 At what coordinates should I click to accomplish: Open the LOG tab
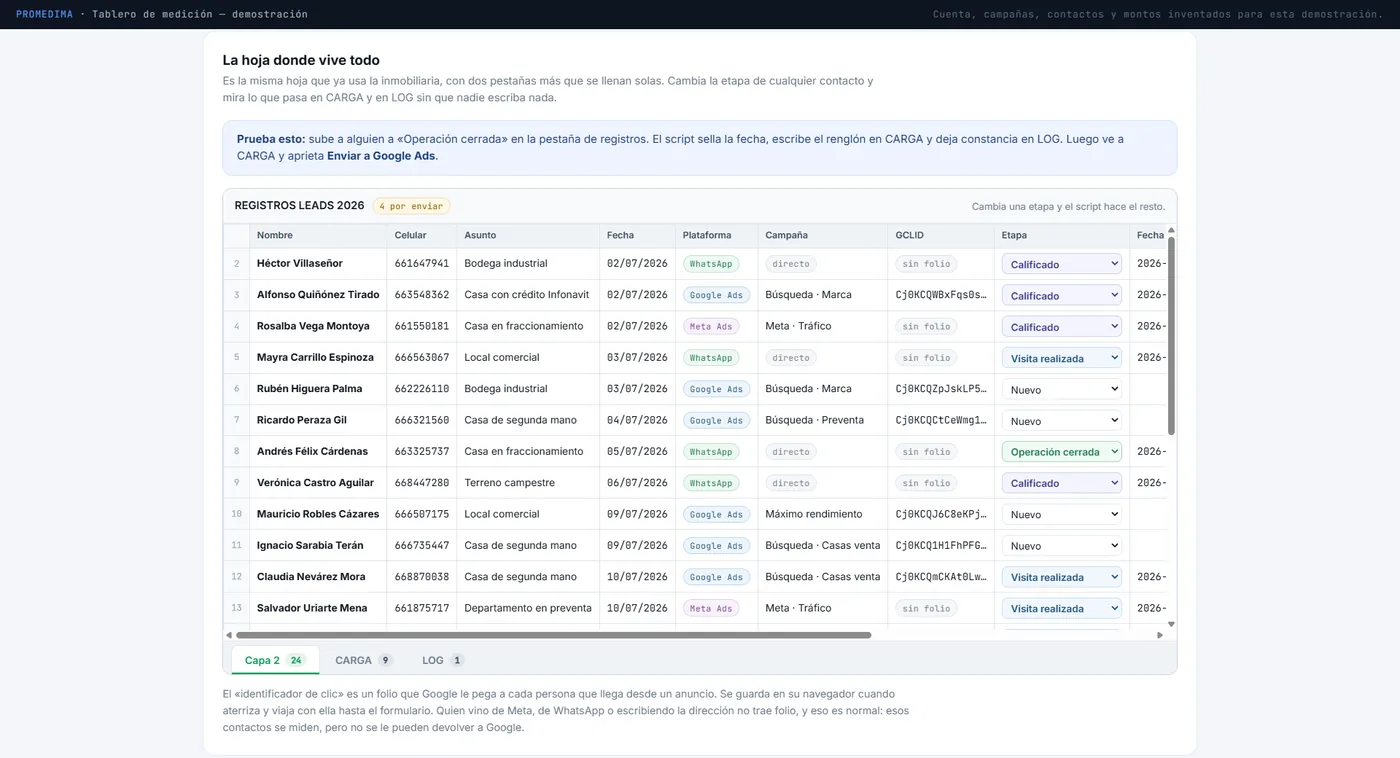[x=442, y=660]
